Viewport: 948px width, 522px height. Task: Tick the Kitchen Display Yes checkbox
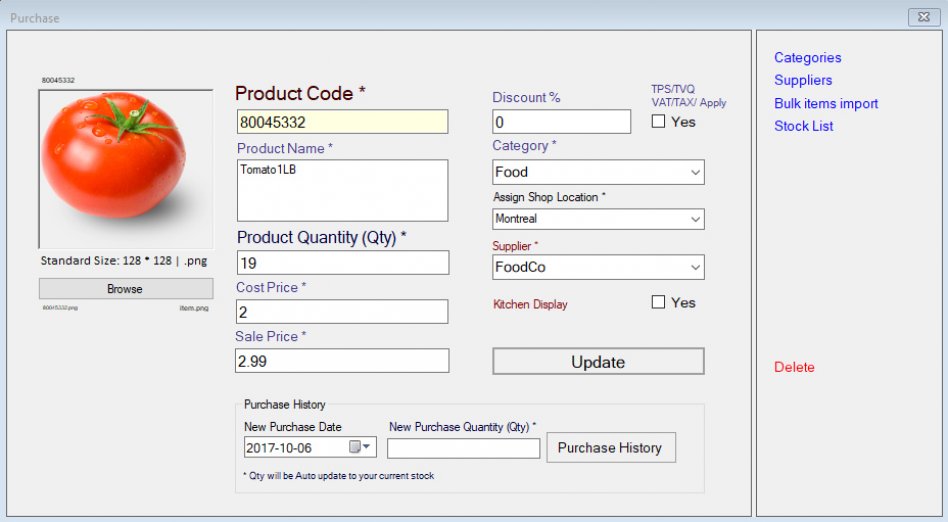pos(658,302)
